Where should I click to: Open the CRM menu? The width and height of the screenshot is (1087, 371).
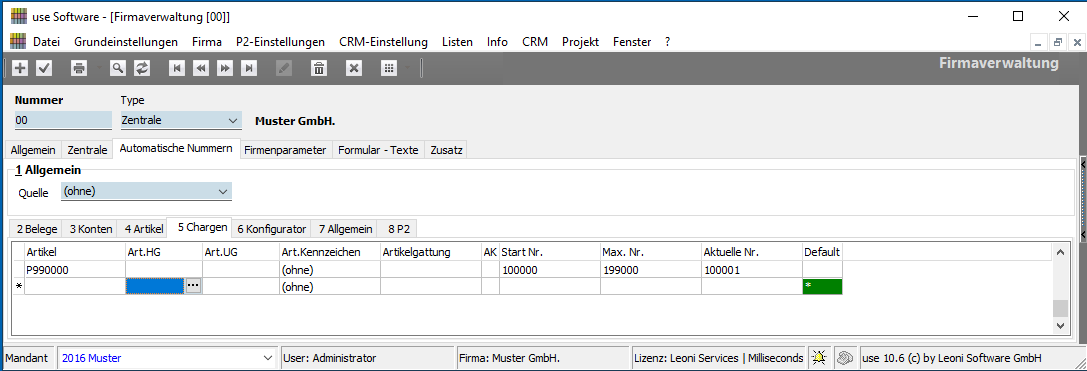535,42
